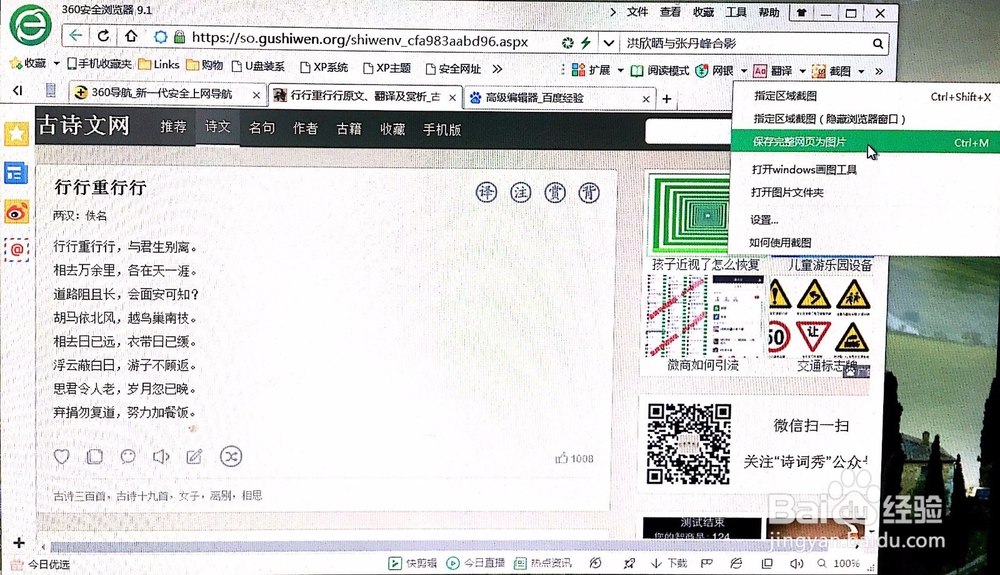
Task: Click the browser back arrow button
Action: click(x=76, y=36)
